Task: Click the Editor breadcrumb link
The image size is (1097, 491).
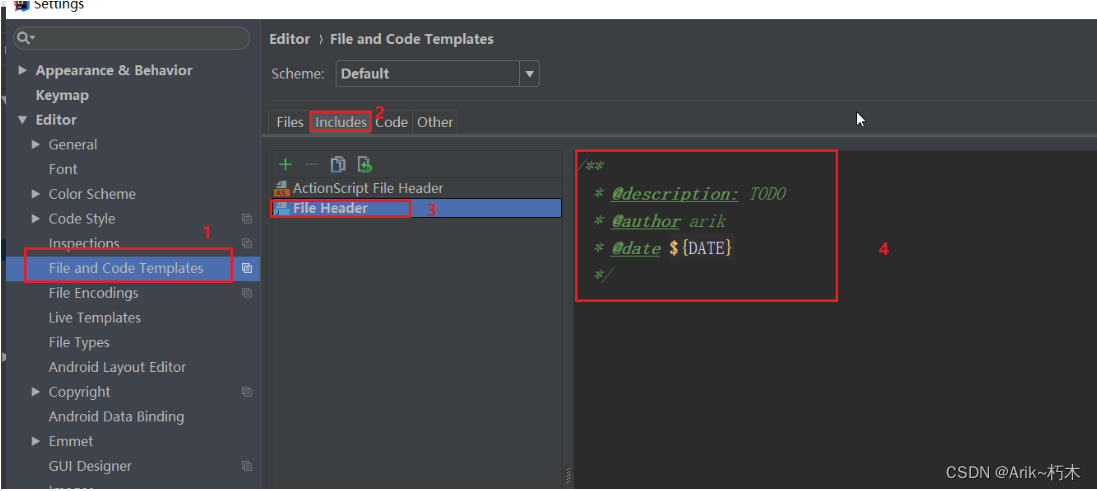Action: pyautogui.click(x=290, y=39)
